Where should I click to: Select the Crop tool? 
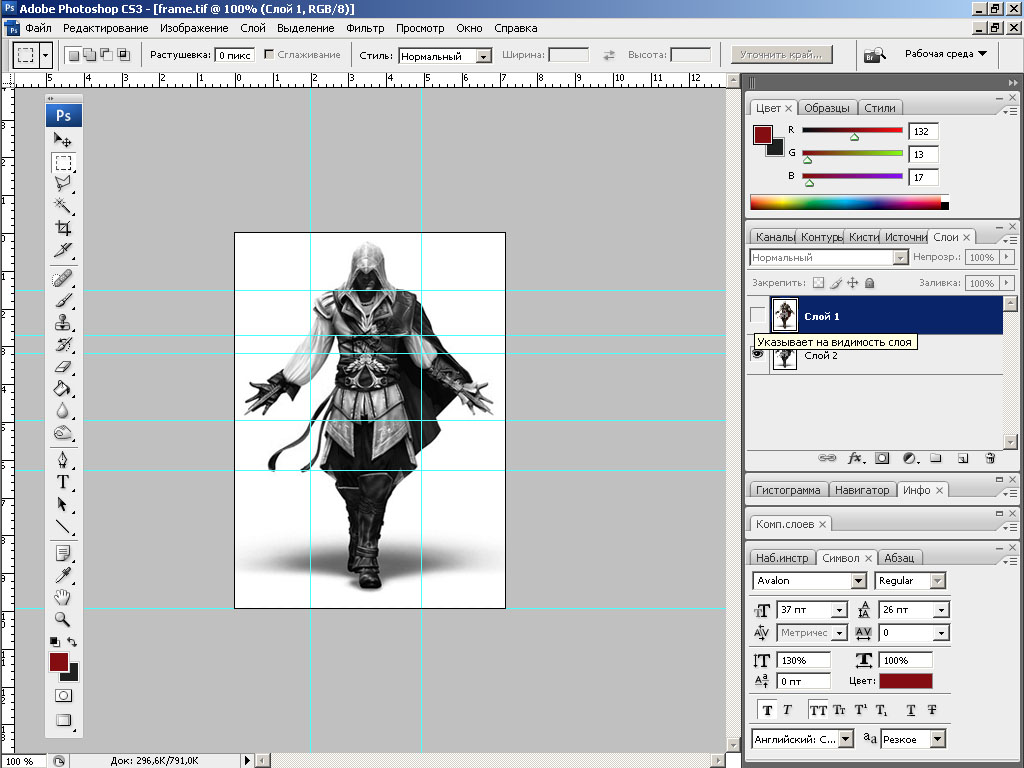coord(63,228)
